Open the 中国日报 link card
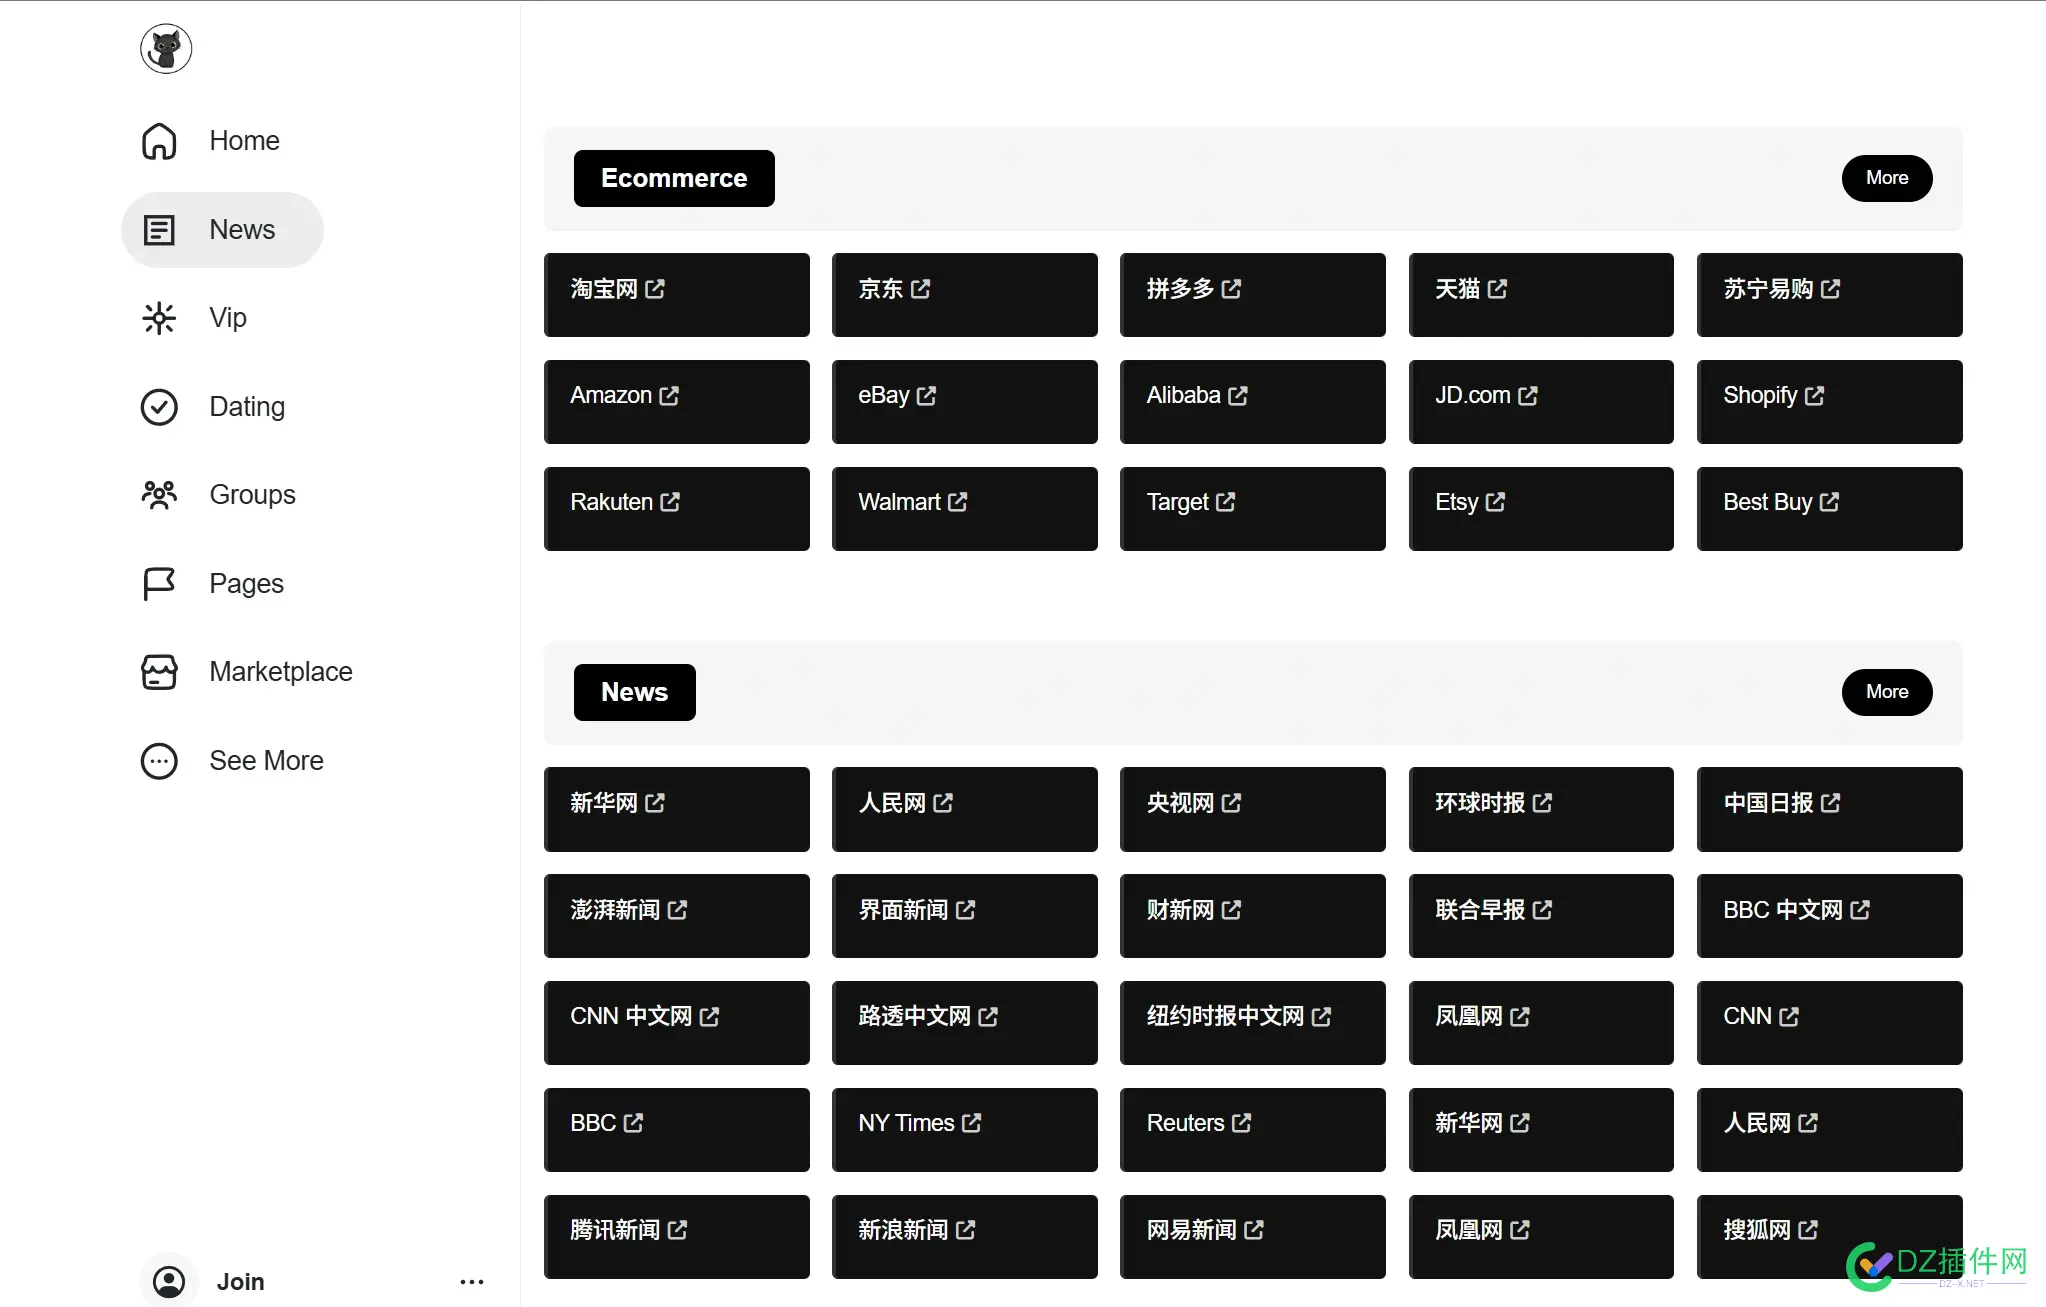 tap(1830, 810)
